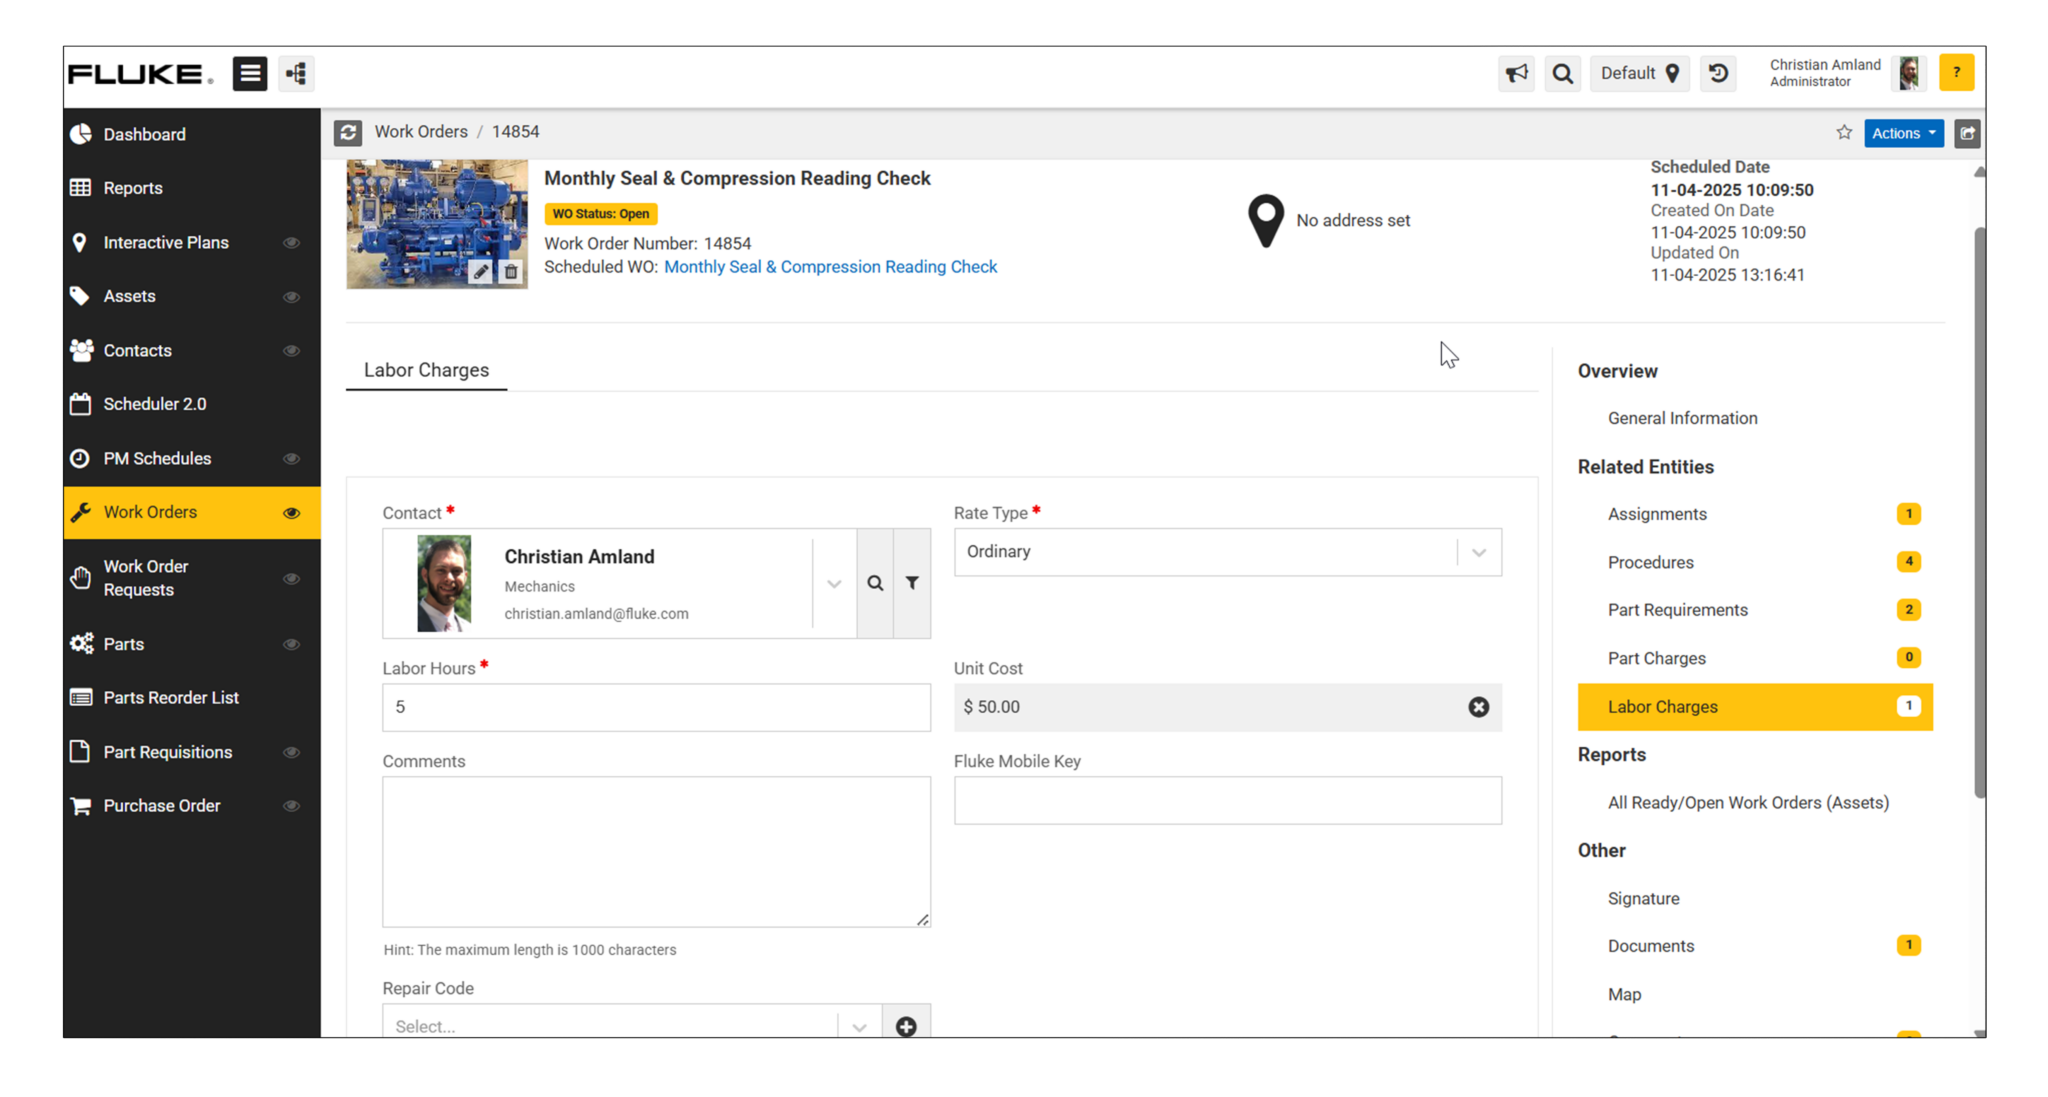2048x1097 pixels.
Task: Click Work Orders breadcrumb link
Action: click(420, 132)
